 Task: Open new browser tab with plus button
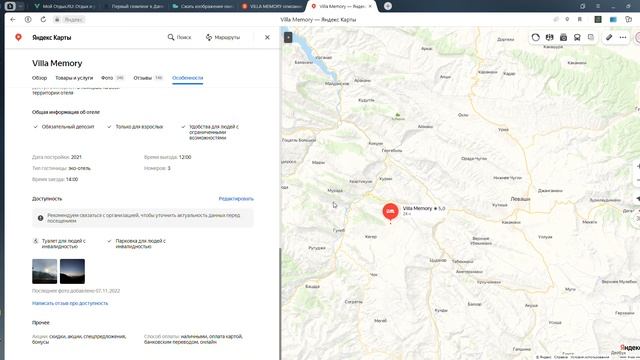point(388,6)
